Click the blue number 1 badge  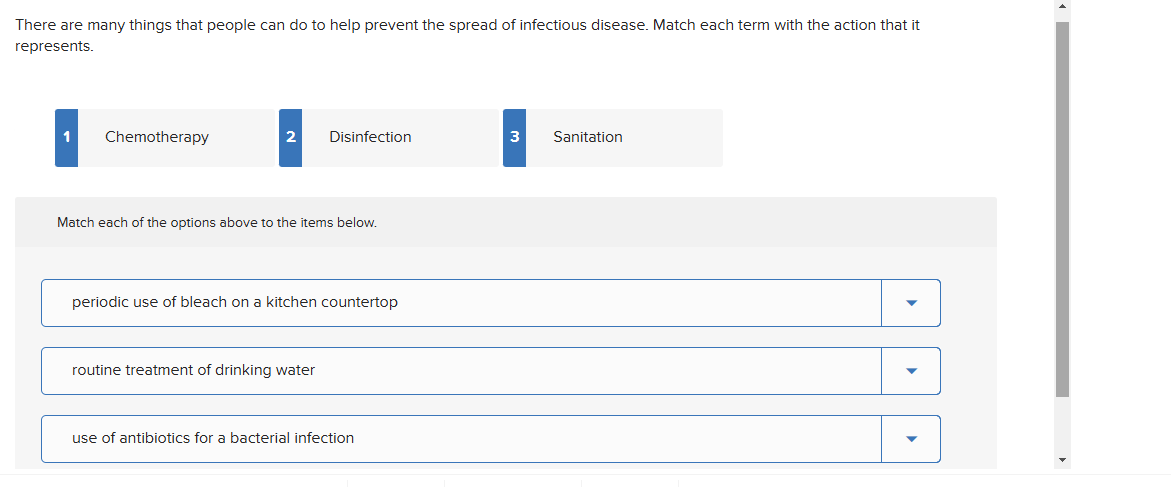point(66,137)
